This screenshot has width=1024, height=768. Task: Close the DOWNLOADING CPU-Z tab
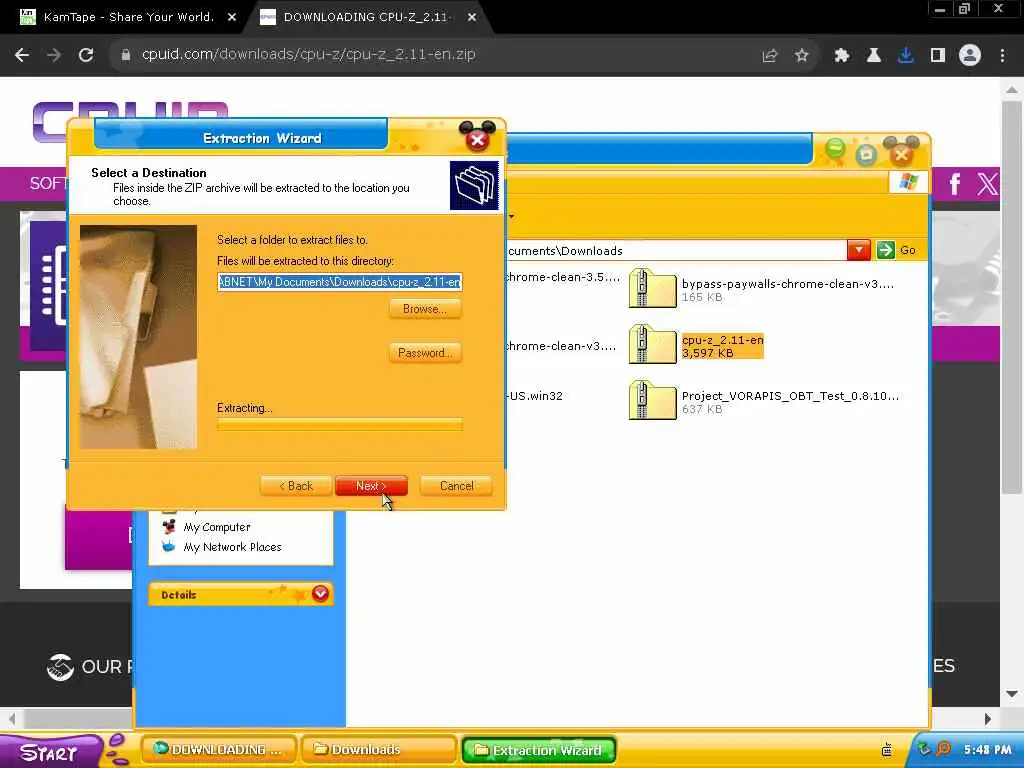click(472, 18)
